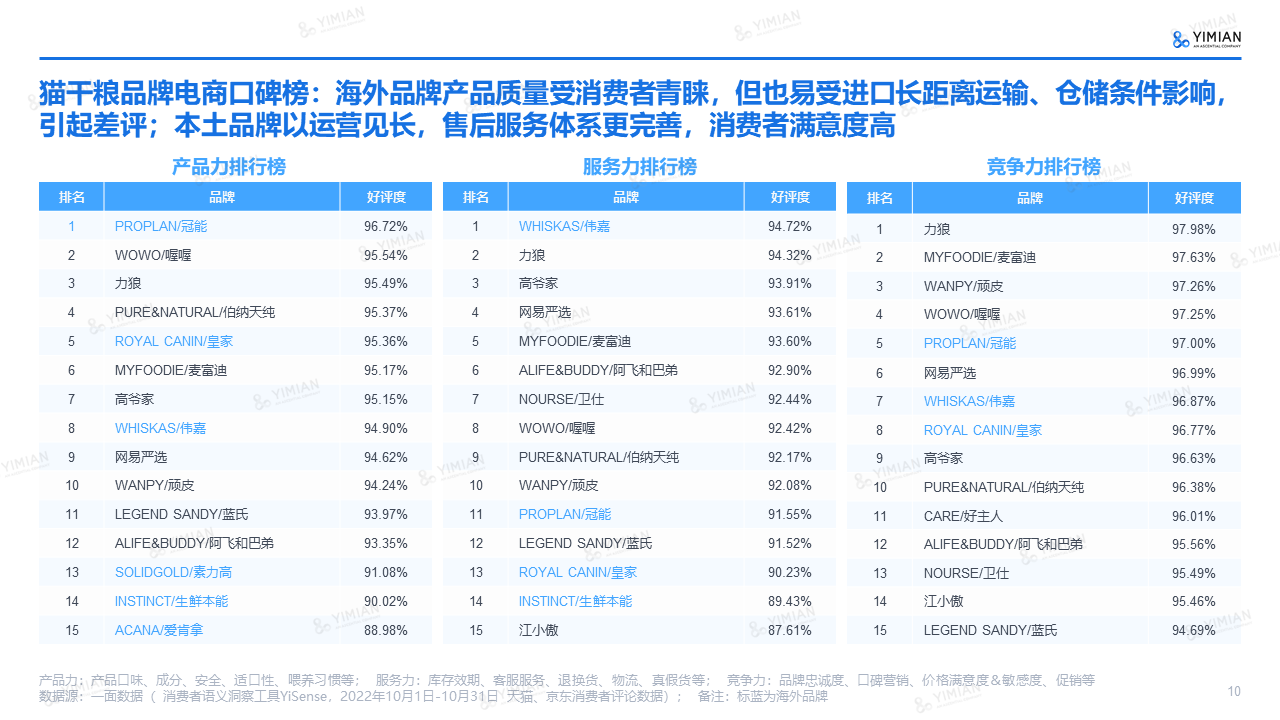Select the 竞争力排行榜 table heading
1280x720 pixels.
[x=1044, y=167]
